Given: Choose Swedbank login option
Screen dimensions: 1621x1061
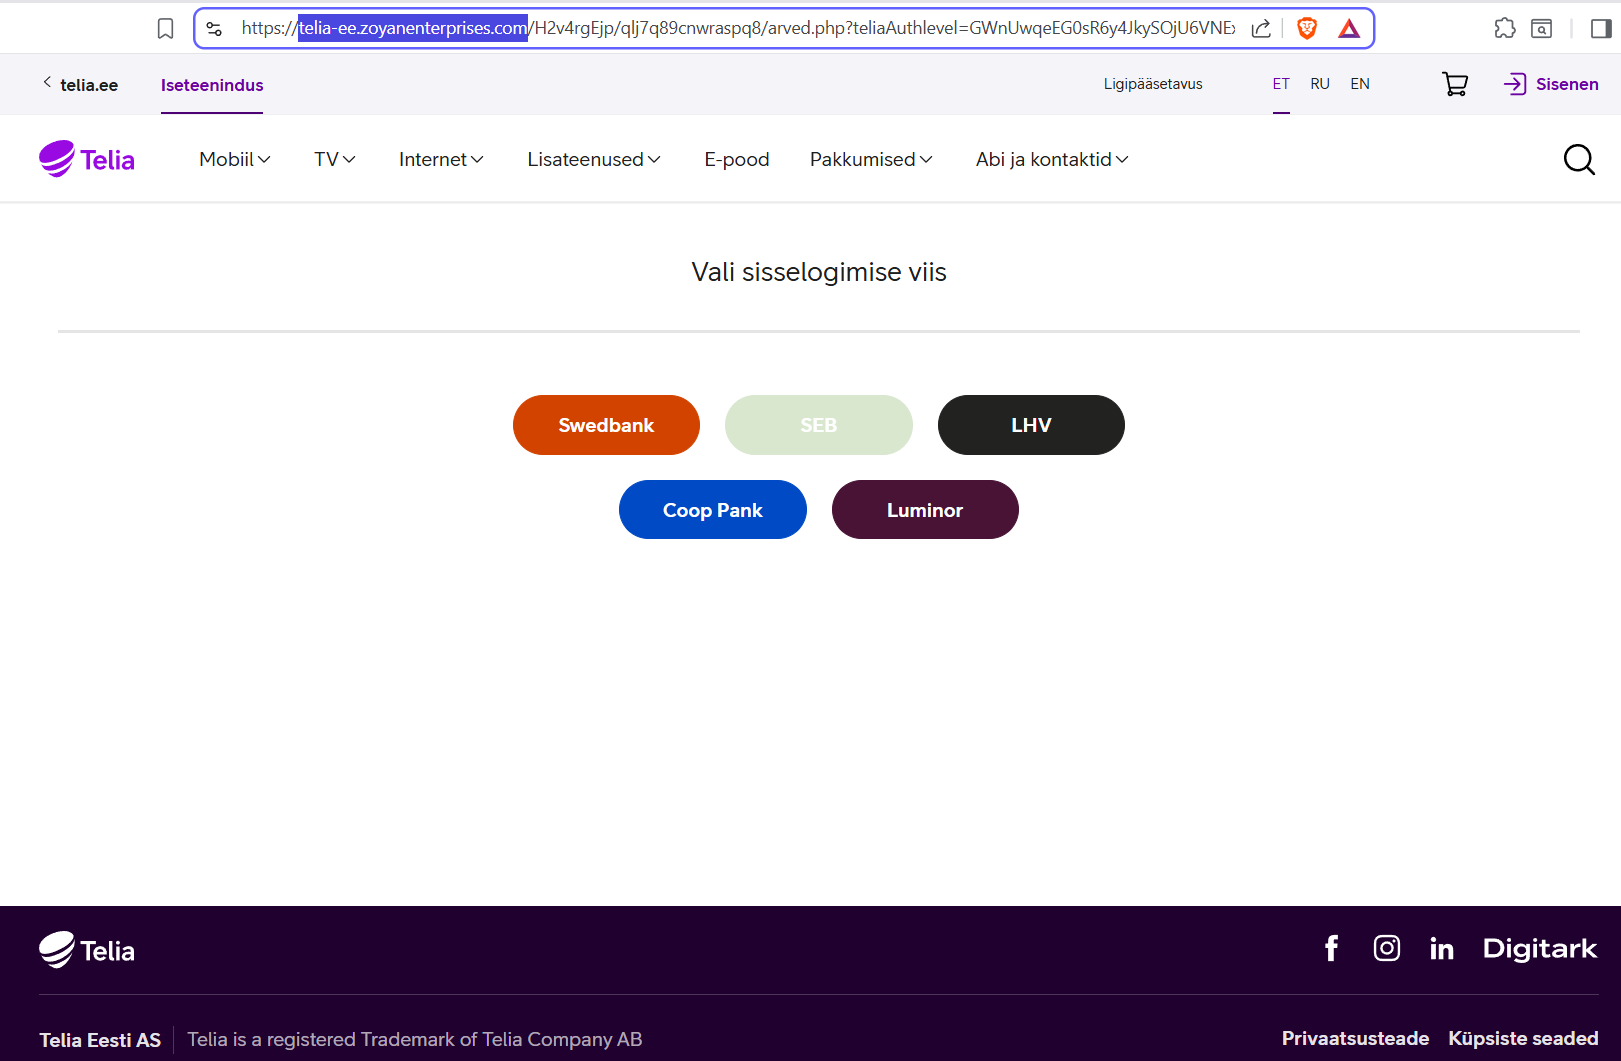Looking at the screenshot, I should click(606, 425).
